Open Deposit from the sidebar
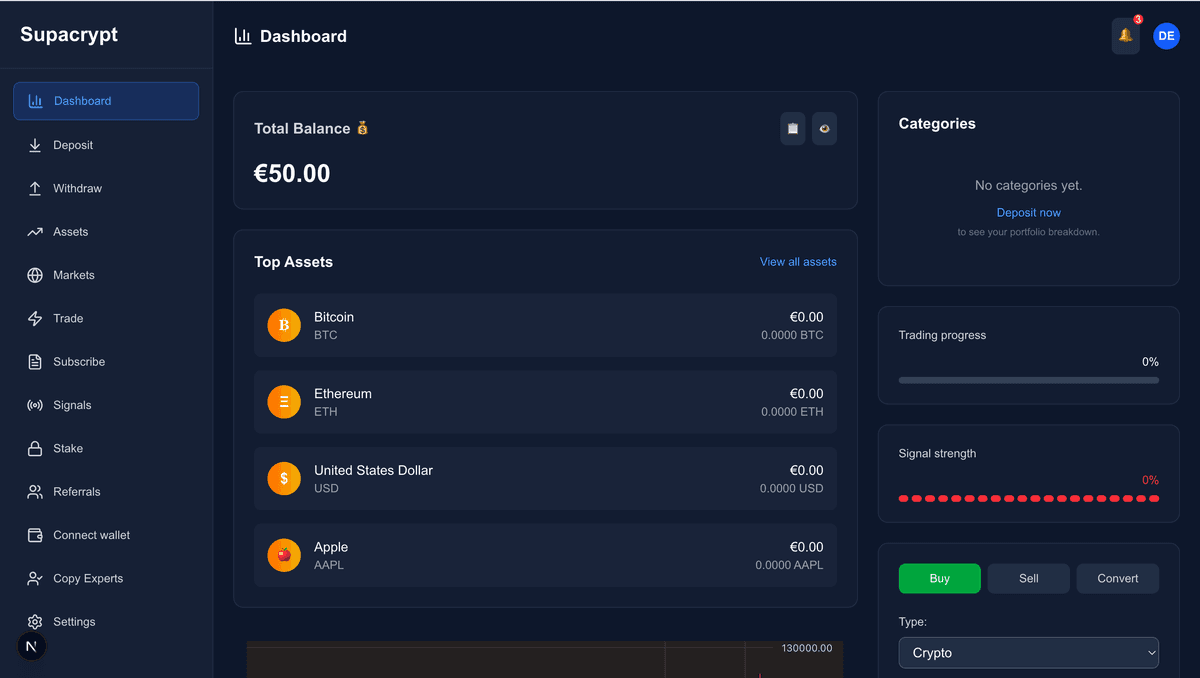This screenshot has width=1200, height=678. pos(73,145)
